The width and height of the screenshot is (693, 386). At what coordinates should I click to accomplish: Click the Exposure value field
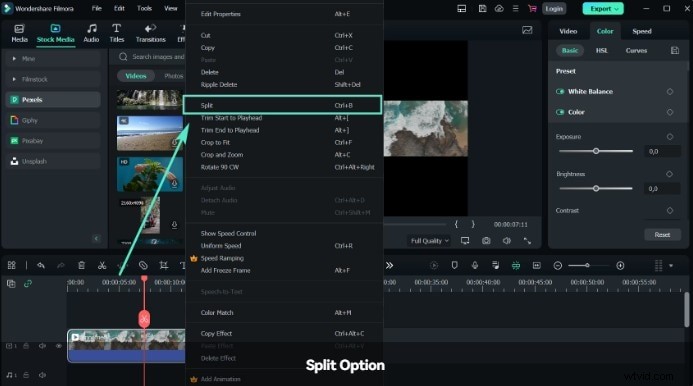click(x=662, y=152)
